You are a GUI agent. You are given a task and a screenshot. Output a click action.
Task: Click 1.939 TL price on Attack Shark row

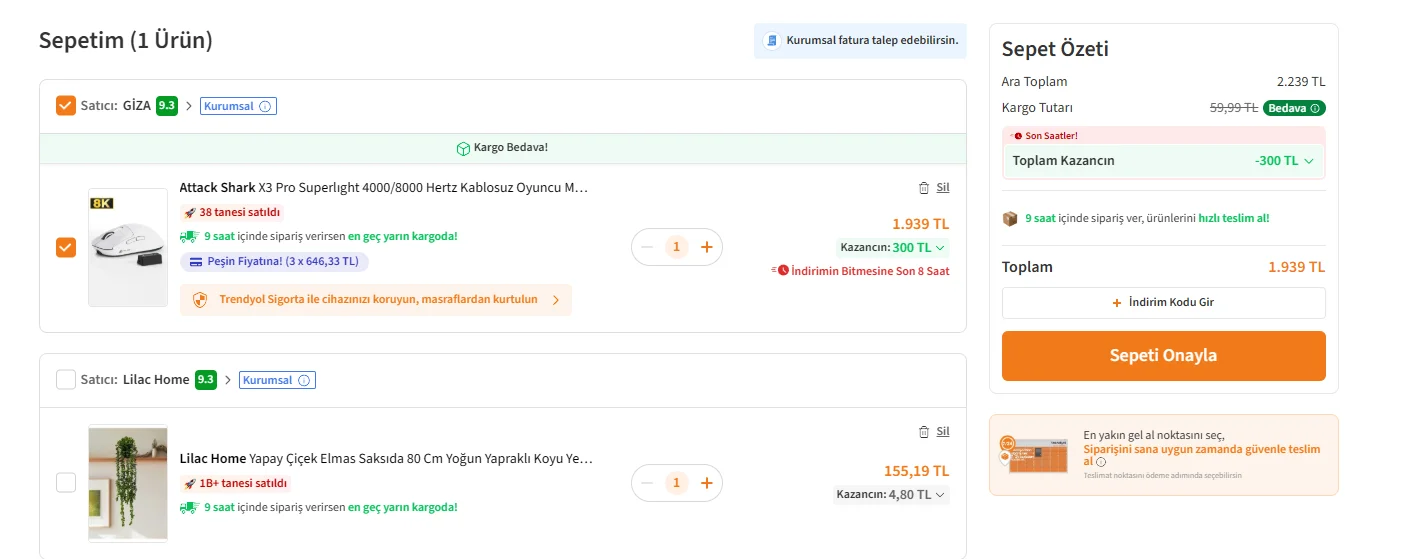(x=921, y=224)
